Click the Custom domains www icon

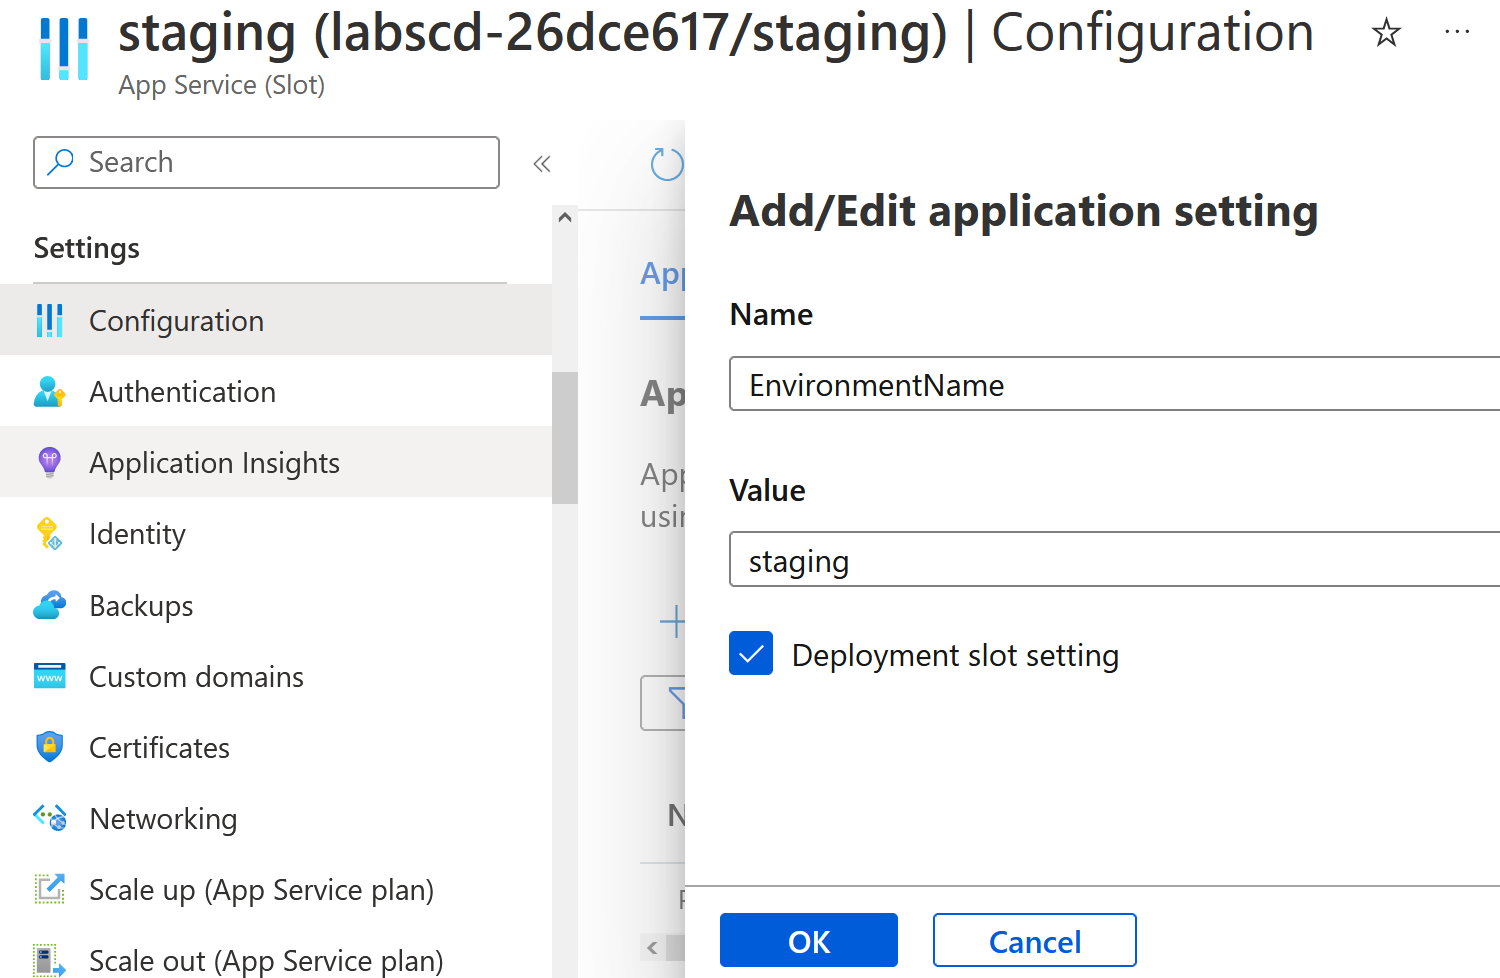pos(49,676)
